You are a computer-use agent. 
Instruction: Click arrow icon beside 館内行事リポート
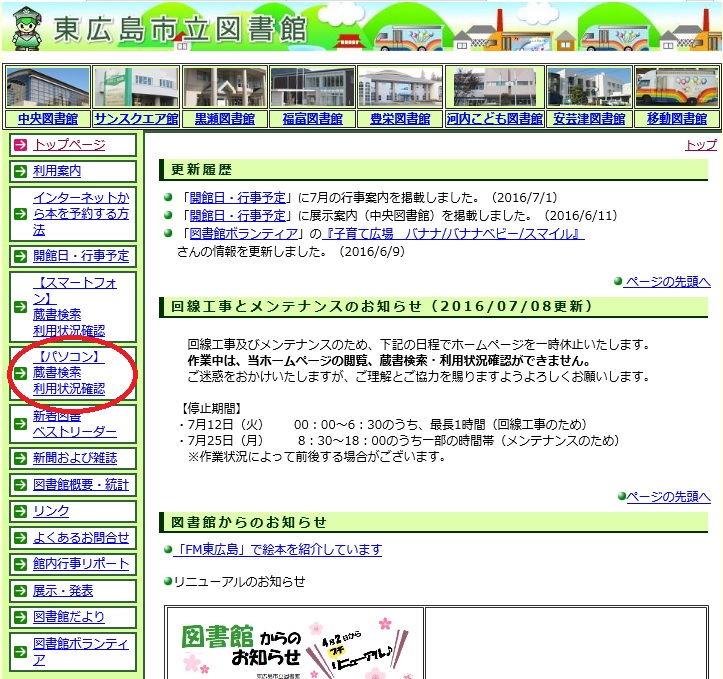[20, 564]
